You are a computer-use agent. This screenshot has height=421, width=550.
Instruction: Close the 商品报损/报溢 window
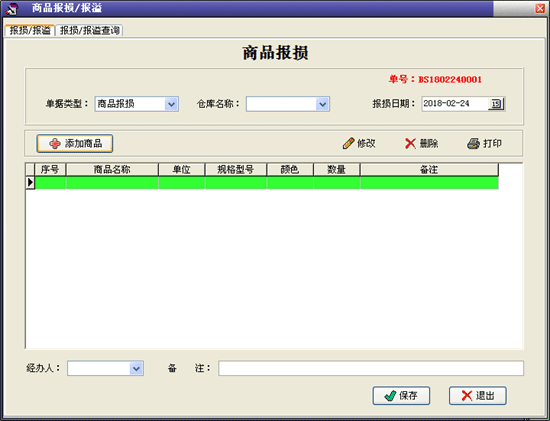tap(540, 8)
